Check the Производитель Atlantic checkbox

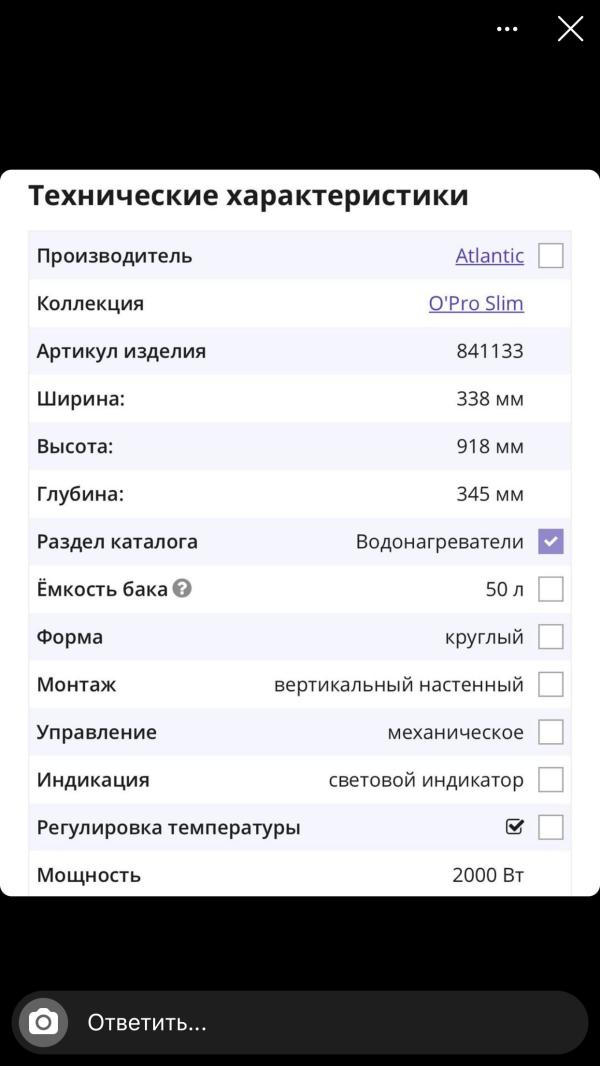550,256
